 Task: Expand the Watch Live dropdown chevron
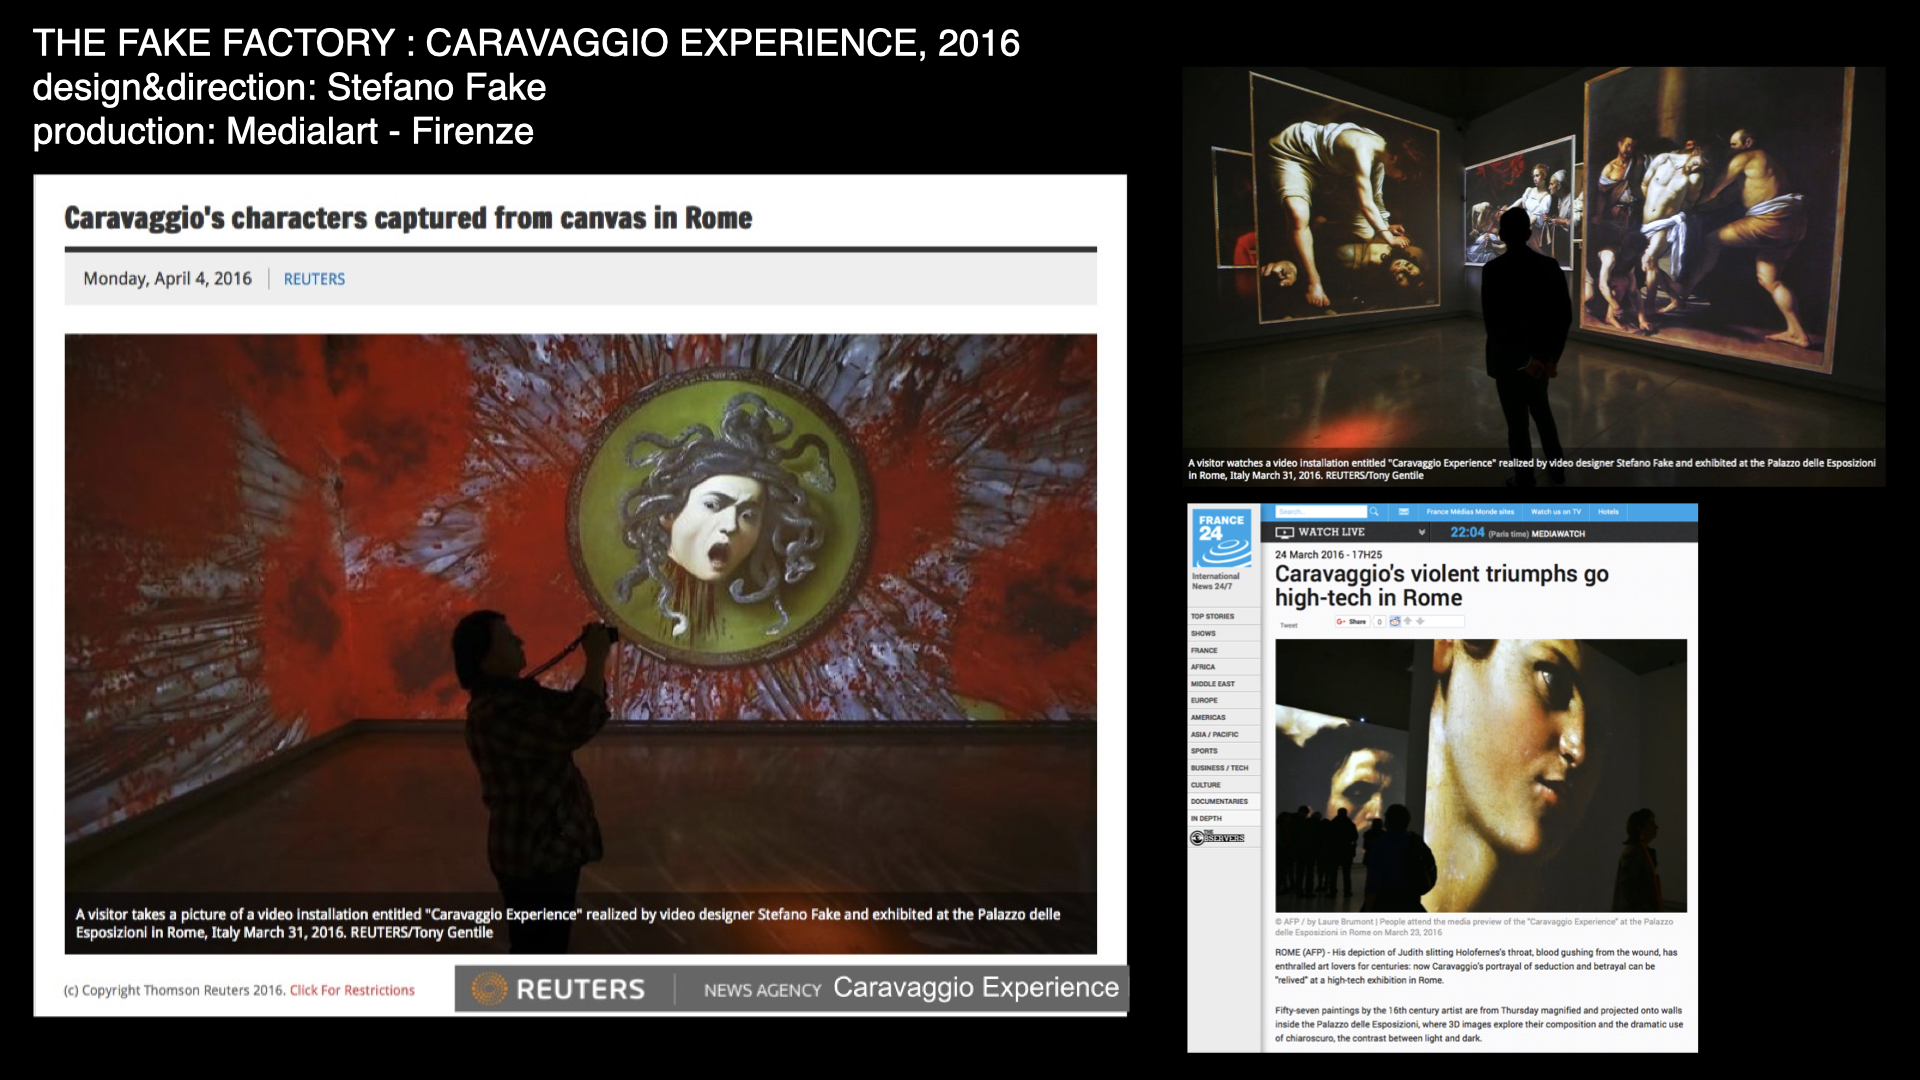point(1422,533)
